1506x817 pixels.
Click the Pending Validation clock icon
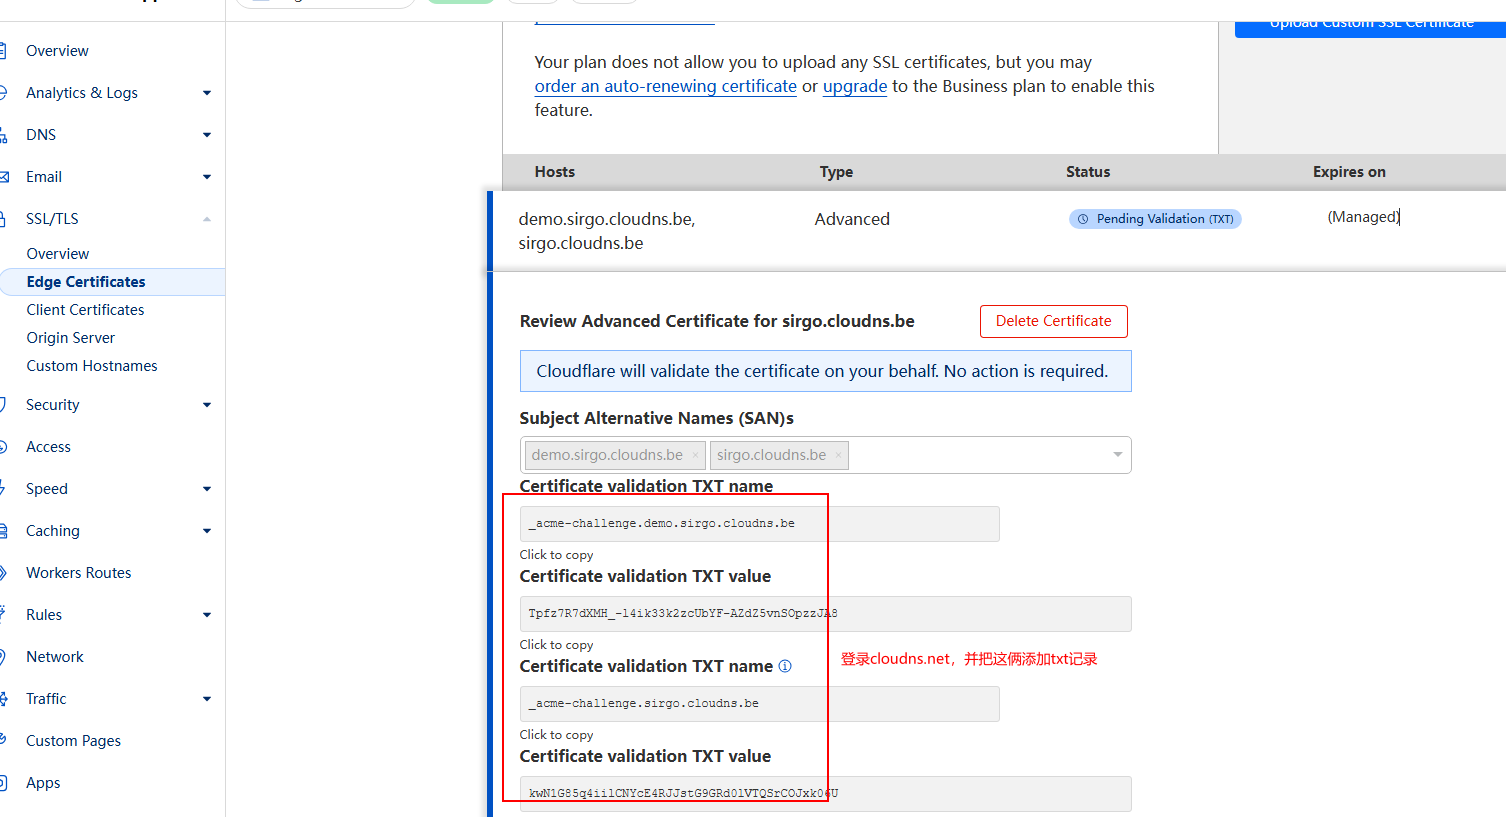tap(1083, 219)
